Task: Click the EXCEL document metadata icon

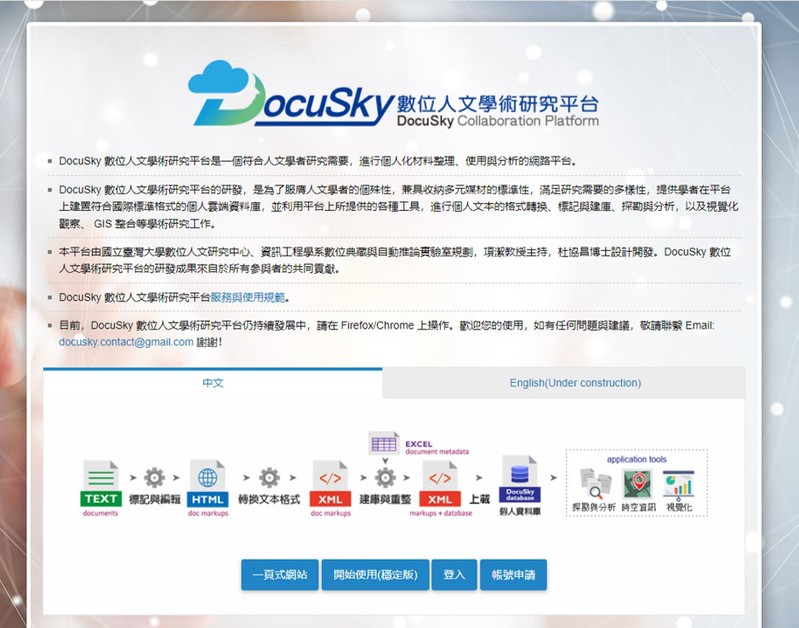Action: coord(384,443)
